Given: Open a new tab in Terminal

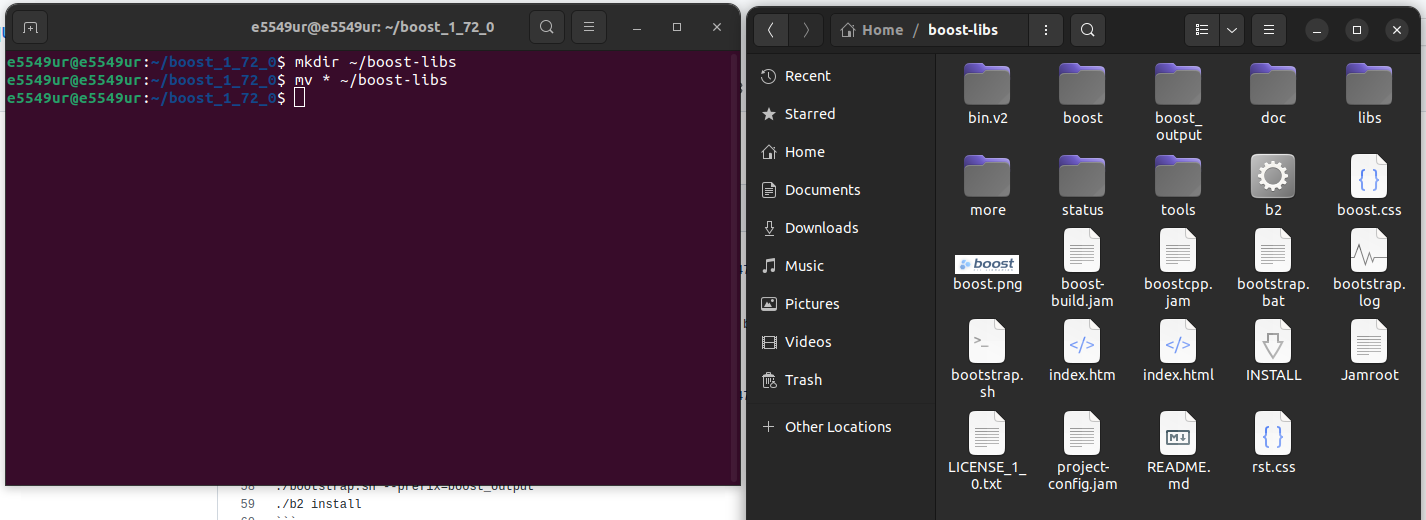Looking at the screenshot, I should click(x=30, y=27).
